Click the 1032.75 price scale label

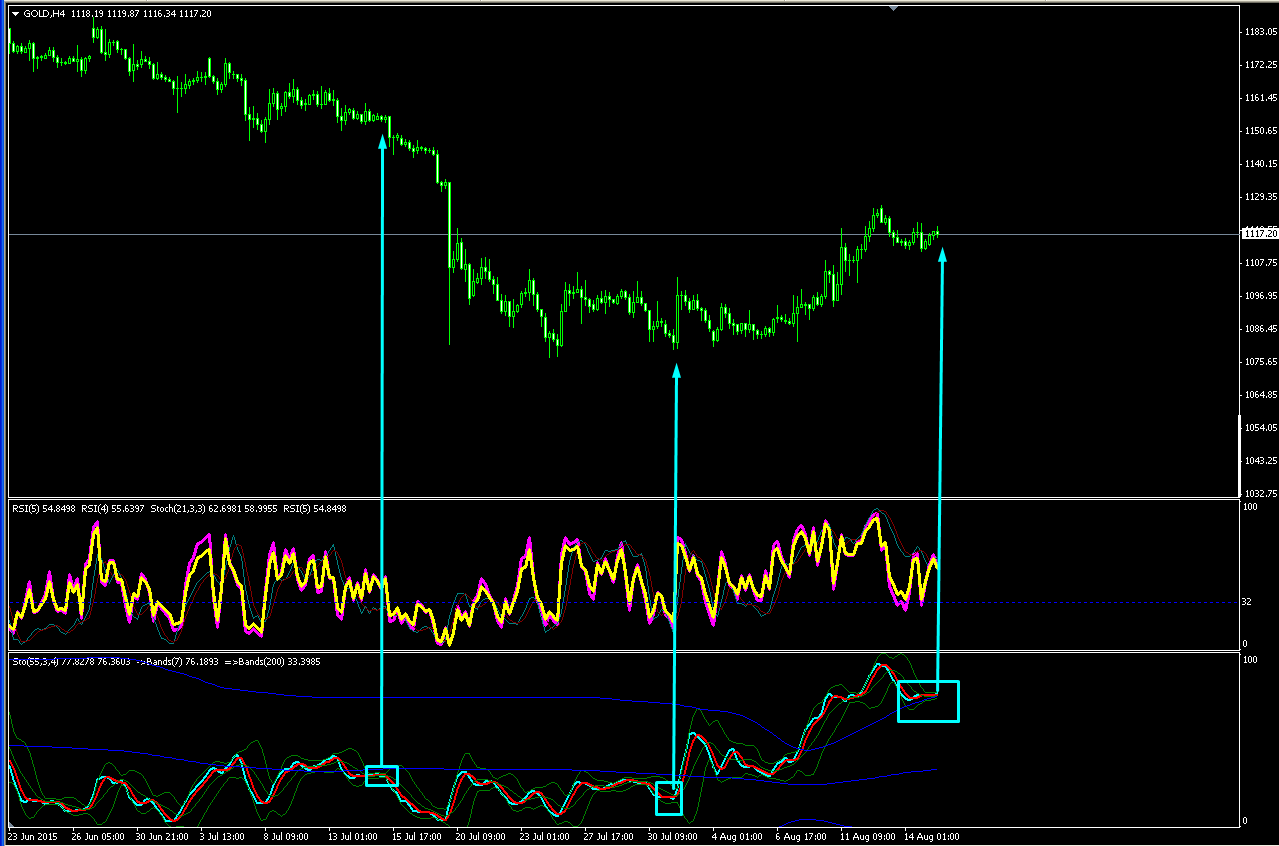[1260, 493]
